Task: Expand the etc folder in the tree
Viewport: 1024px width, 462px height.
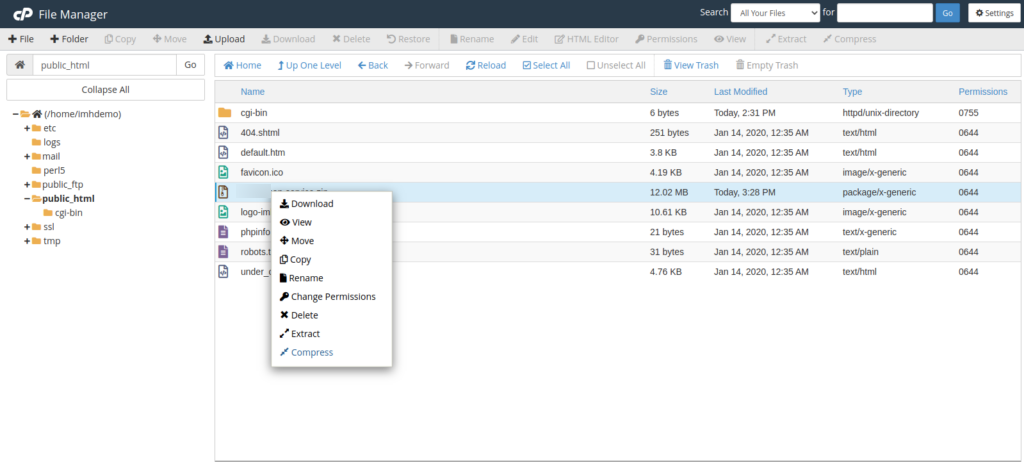Action: click(27, 128)
